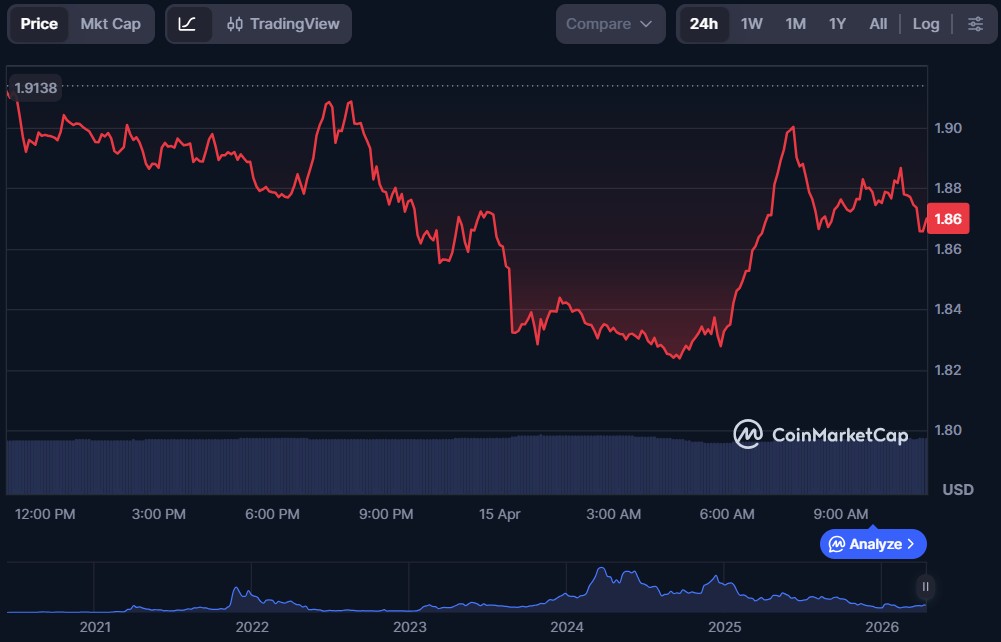This screenshot has height=642, width=1001.
Task: Click the 2022 marker in overview timeline
Action: click(252, 627)
